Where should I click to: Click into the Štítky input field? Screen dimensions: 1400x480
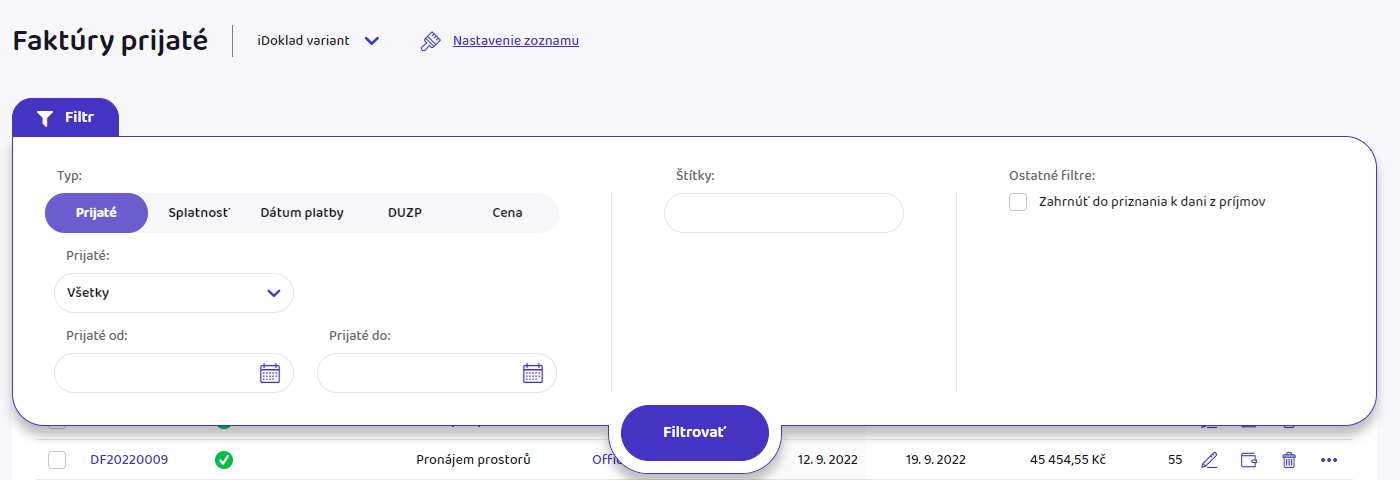(x=783, y=213)
